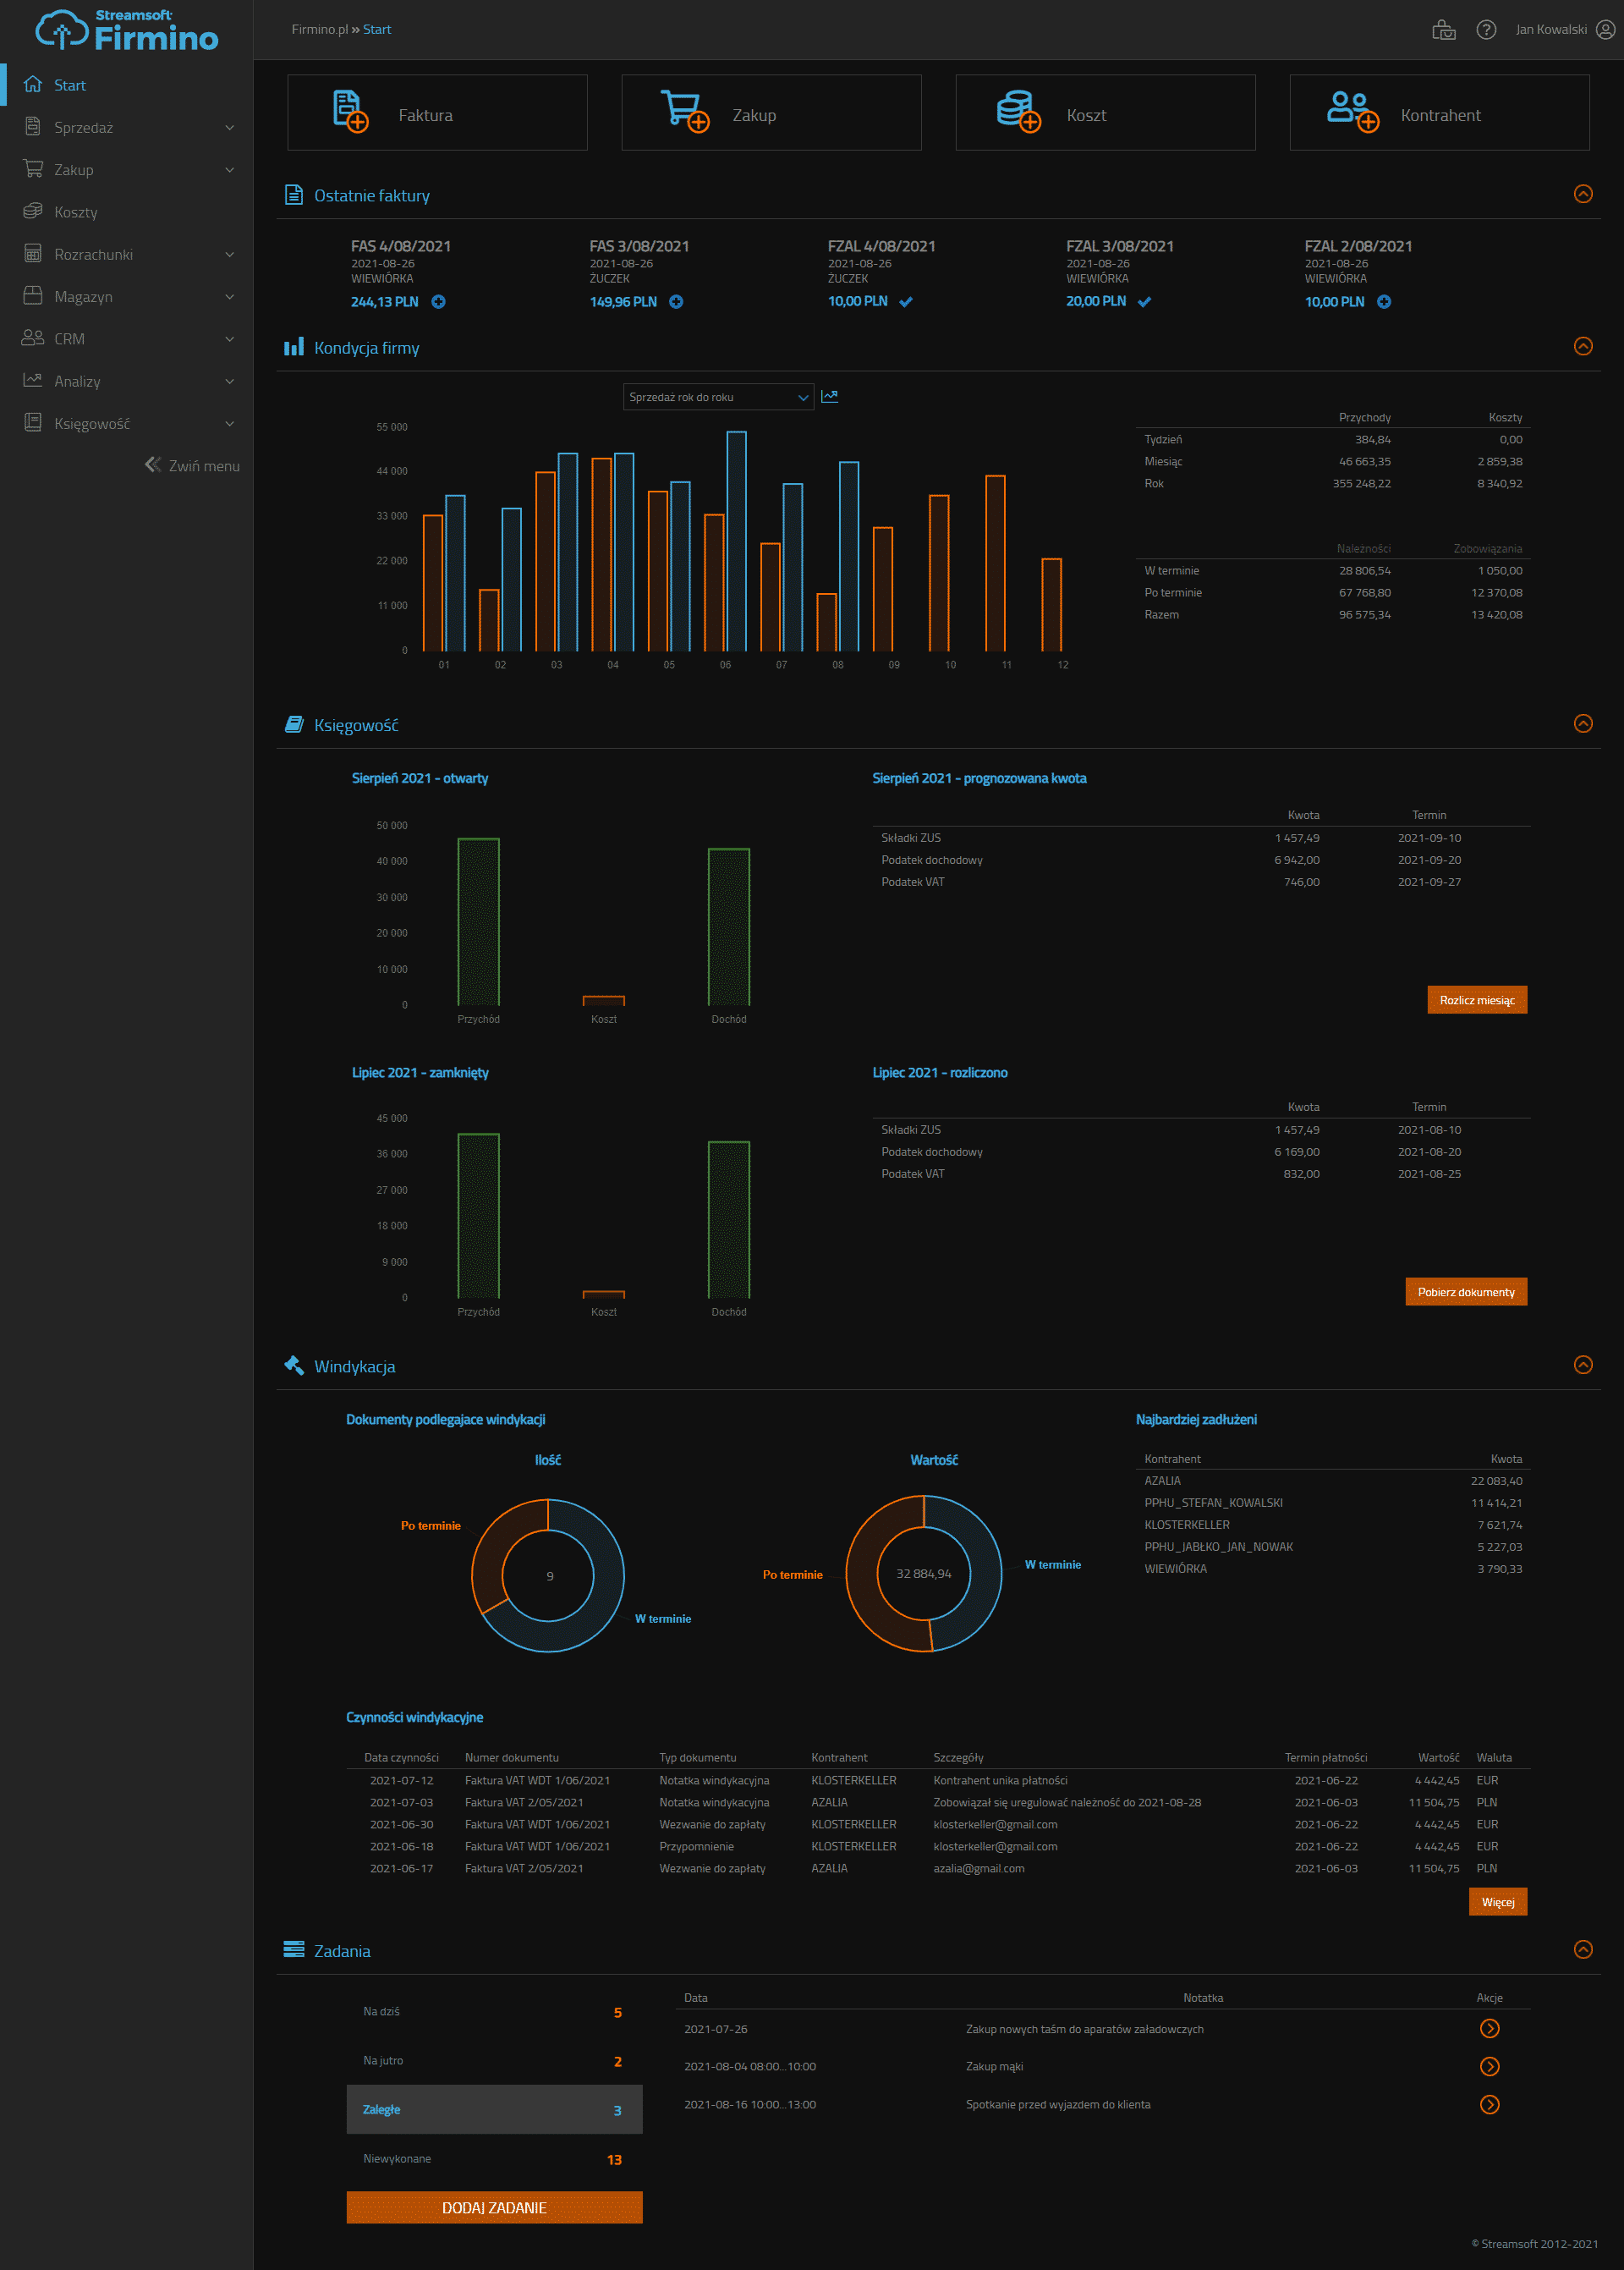Expand the Analizy sidebar submenu
This screenshot has height=2270, width=1624.
[230, 381]
